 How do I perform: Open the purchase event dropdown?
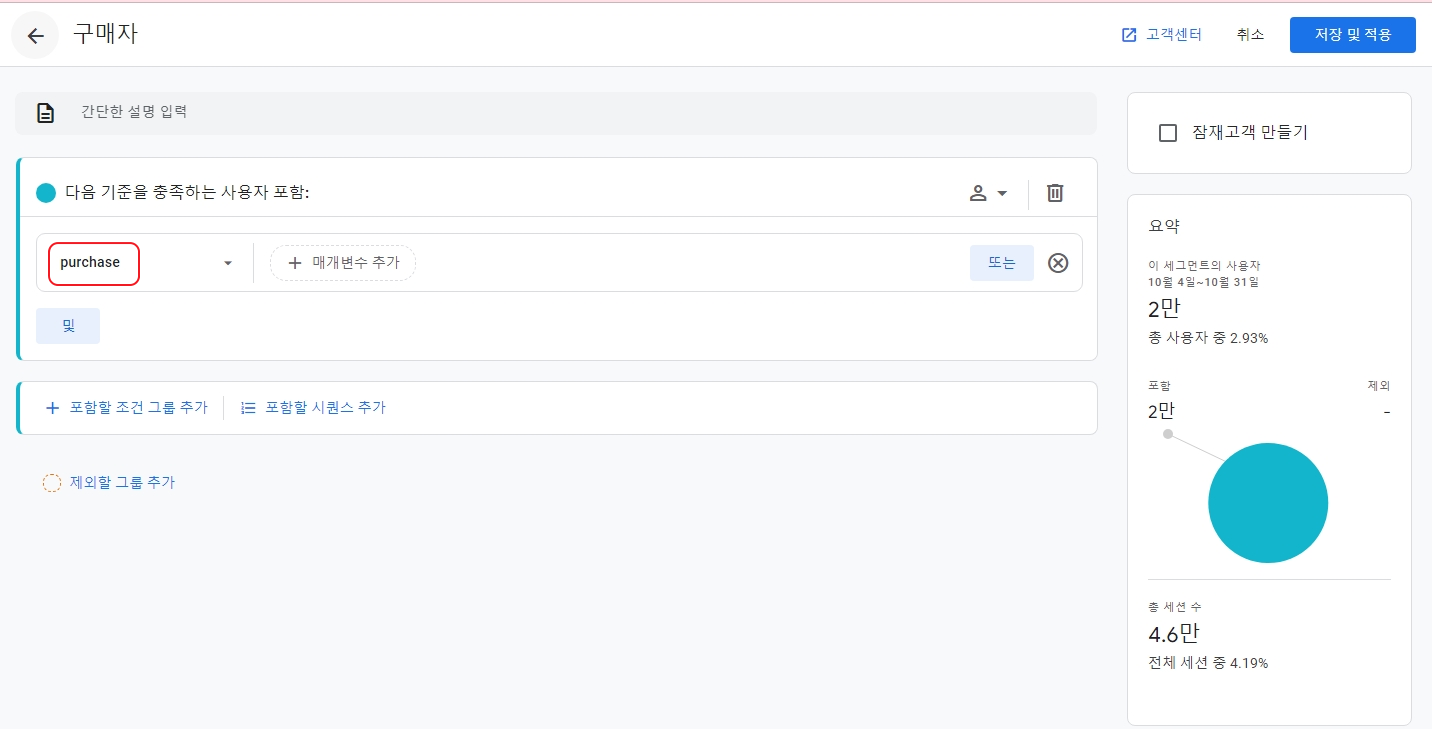coord(144,263)
